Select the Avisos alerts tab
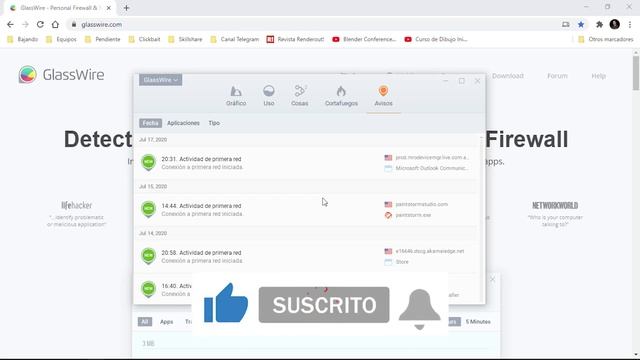Image resolution: width=640 pixels, height=360 pixels. (x=383, y=96)
